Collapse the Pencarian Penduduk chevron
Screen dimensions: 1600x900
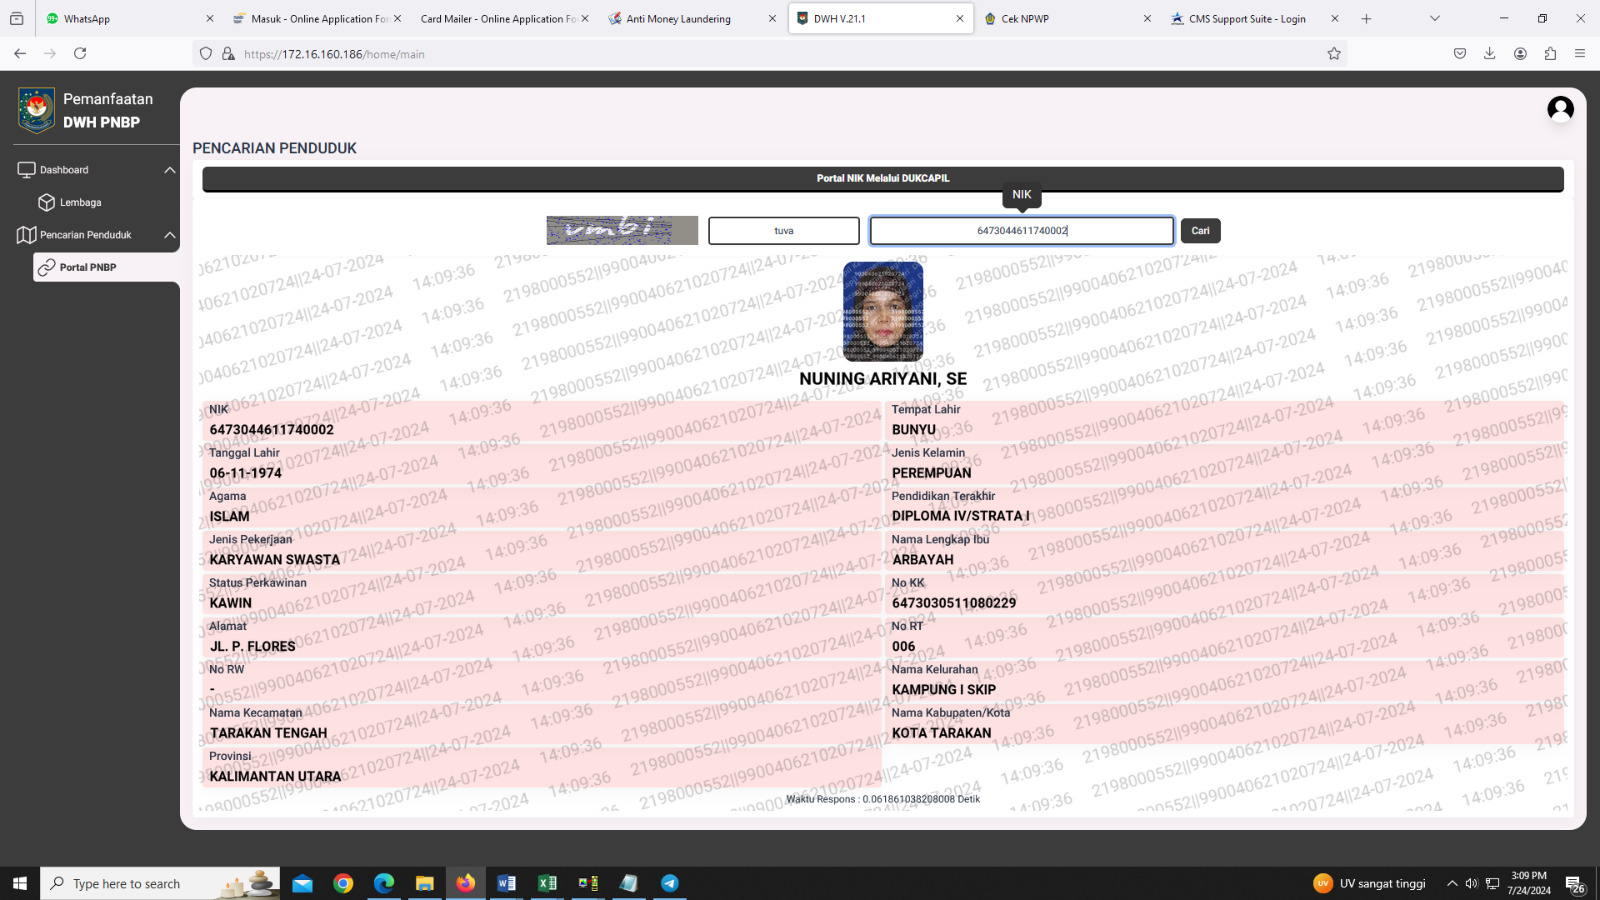tap(170, 235)
